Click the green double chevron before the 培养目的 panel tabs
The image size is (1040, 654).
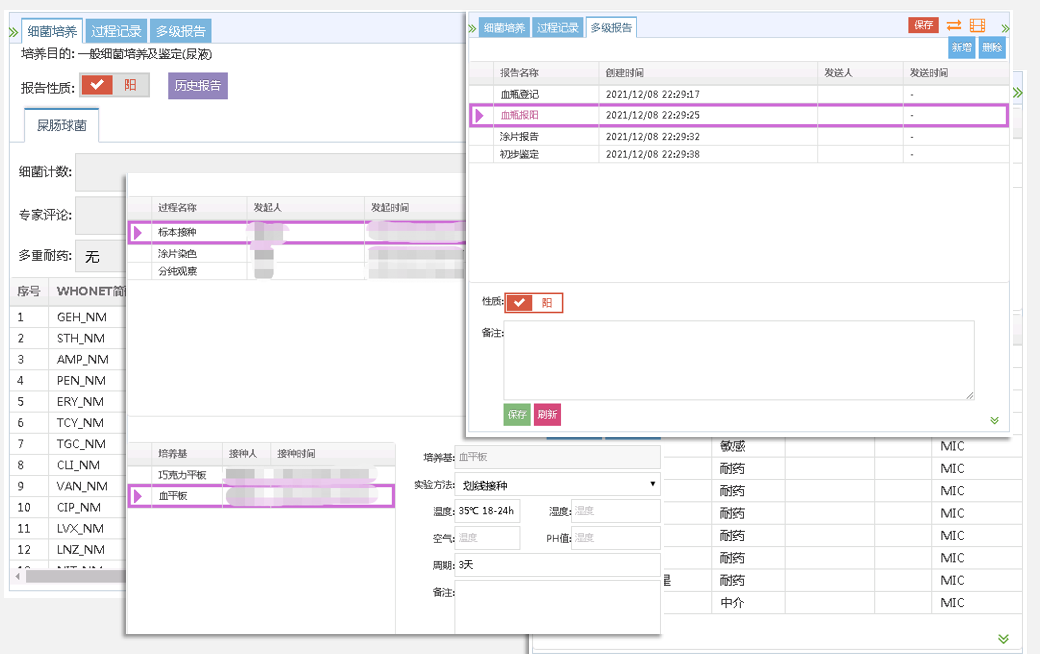tap(13, 31)
